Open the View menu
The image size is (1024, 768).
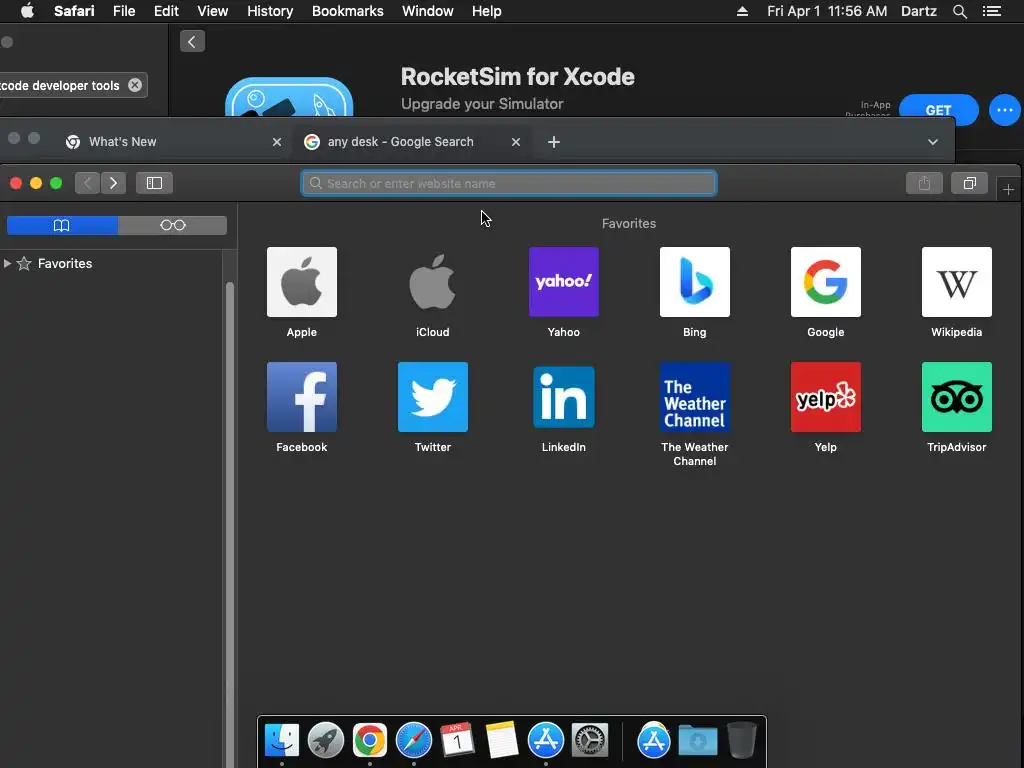[213, 11]
